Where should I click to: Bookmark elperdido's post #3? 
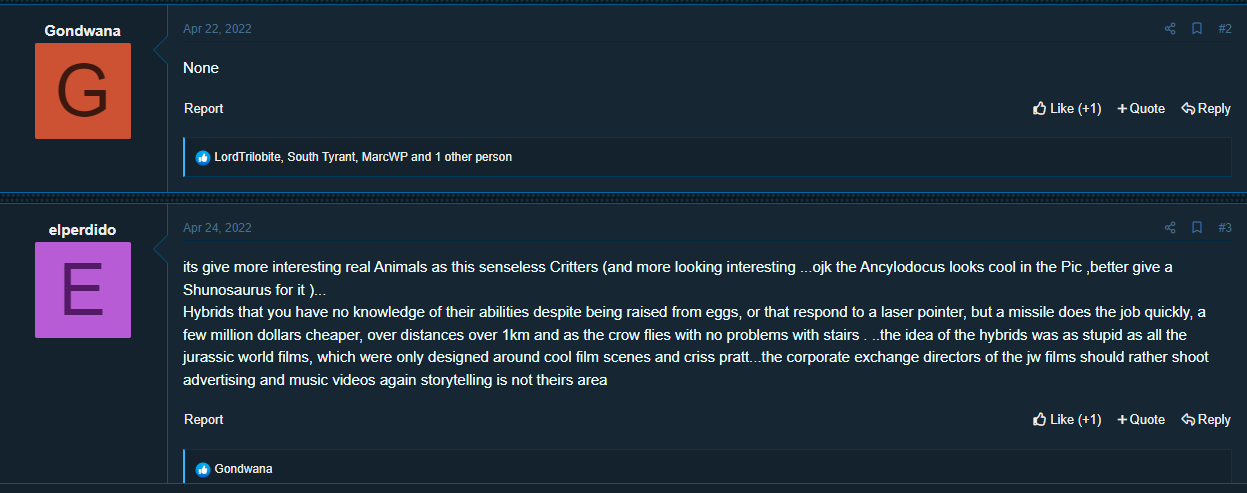(1196, 228)
